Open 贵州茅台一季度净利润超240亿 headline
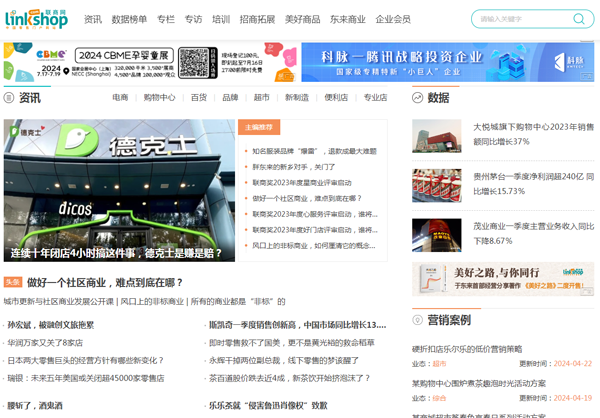Viewport: 600px width, 418px height. pos(534,184)
